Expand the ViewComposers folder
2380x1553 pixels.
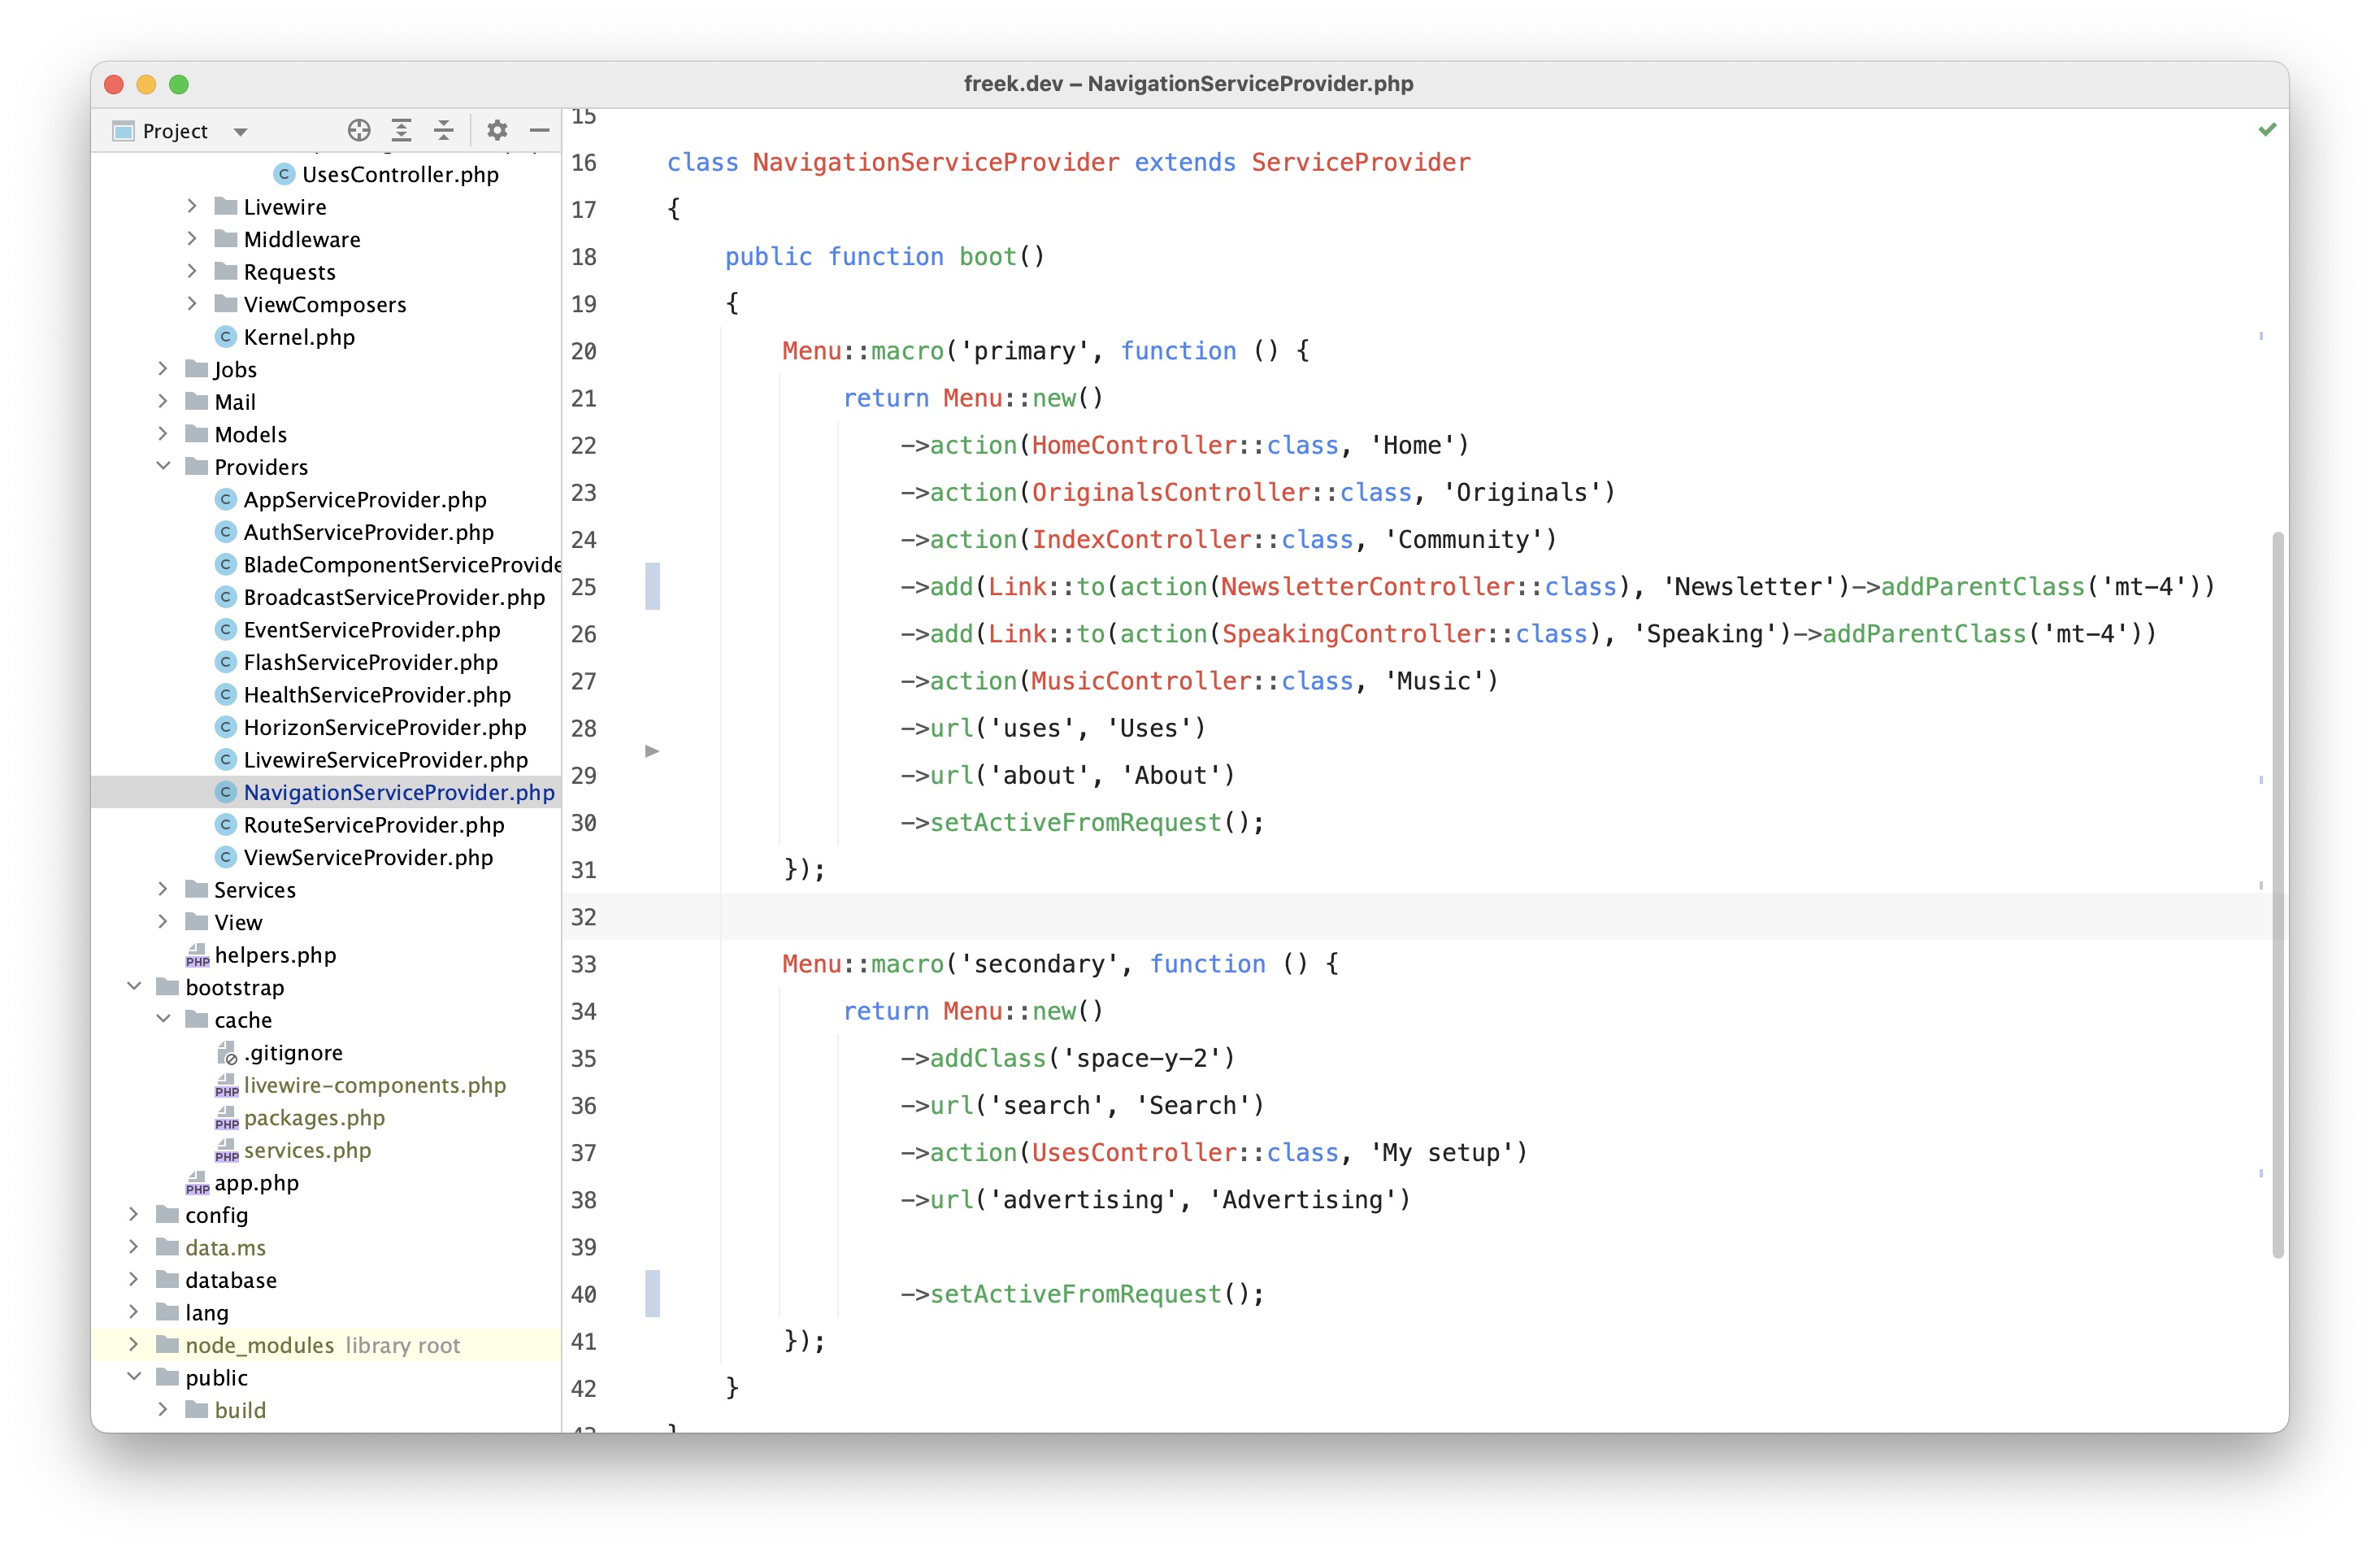click(192, 303)
